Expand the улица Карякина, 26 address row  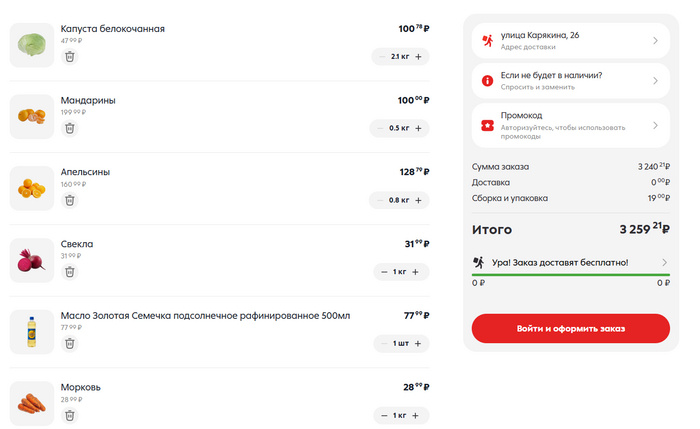pos(655,41)
